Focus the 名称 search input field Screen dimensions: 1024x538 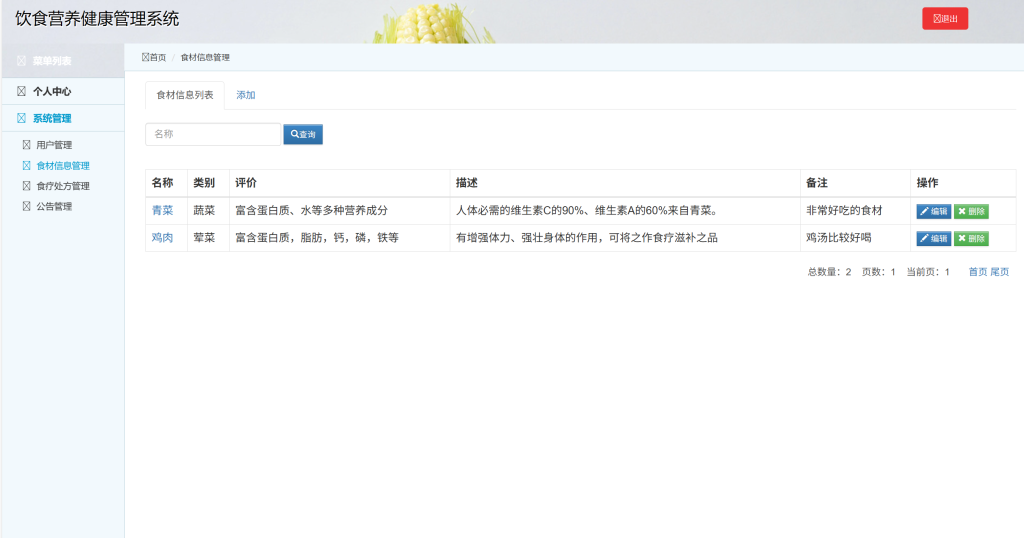[213, 134]
